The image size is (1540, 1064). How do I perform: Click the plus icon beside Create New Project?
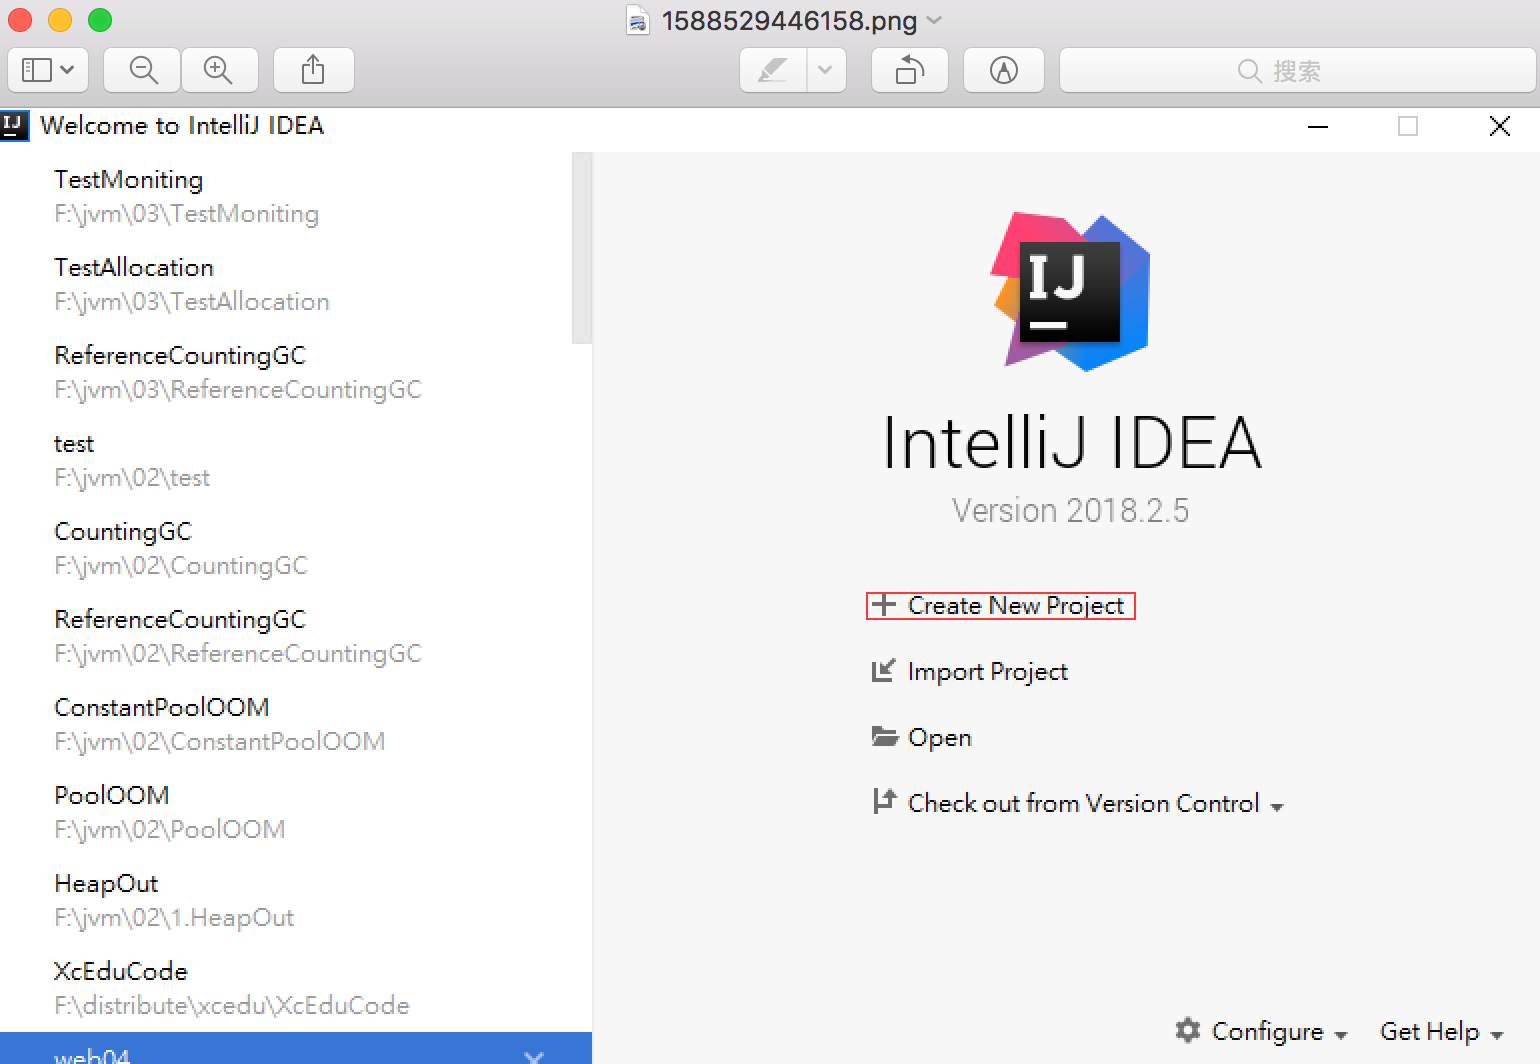click(x=883, y=605)
